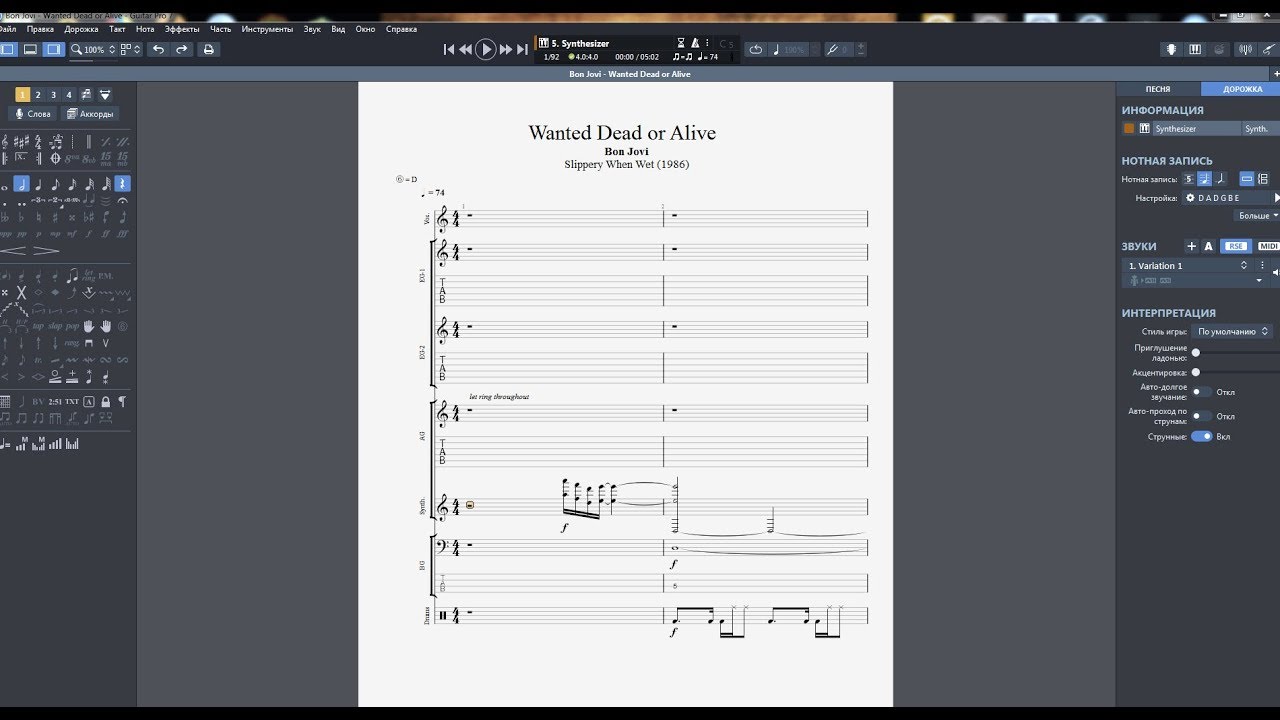Insert a text annotation with TXT icon
Screen dimensions: 1280x720
72,401
